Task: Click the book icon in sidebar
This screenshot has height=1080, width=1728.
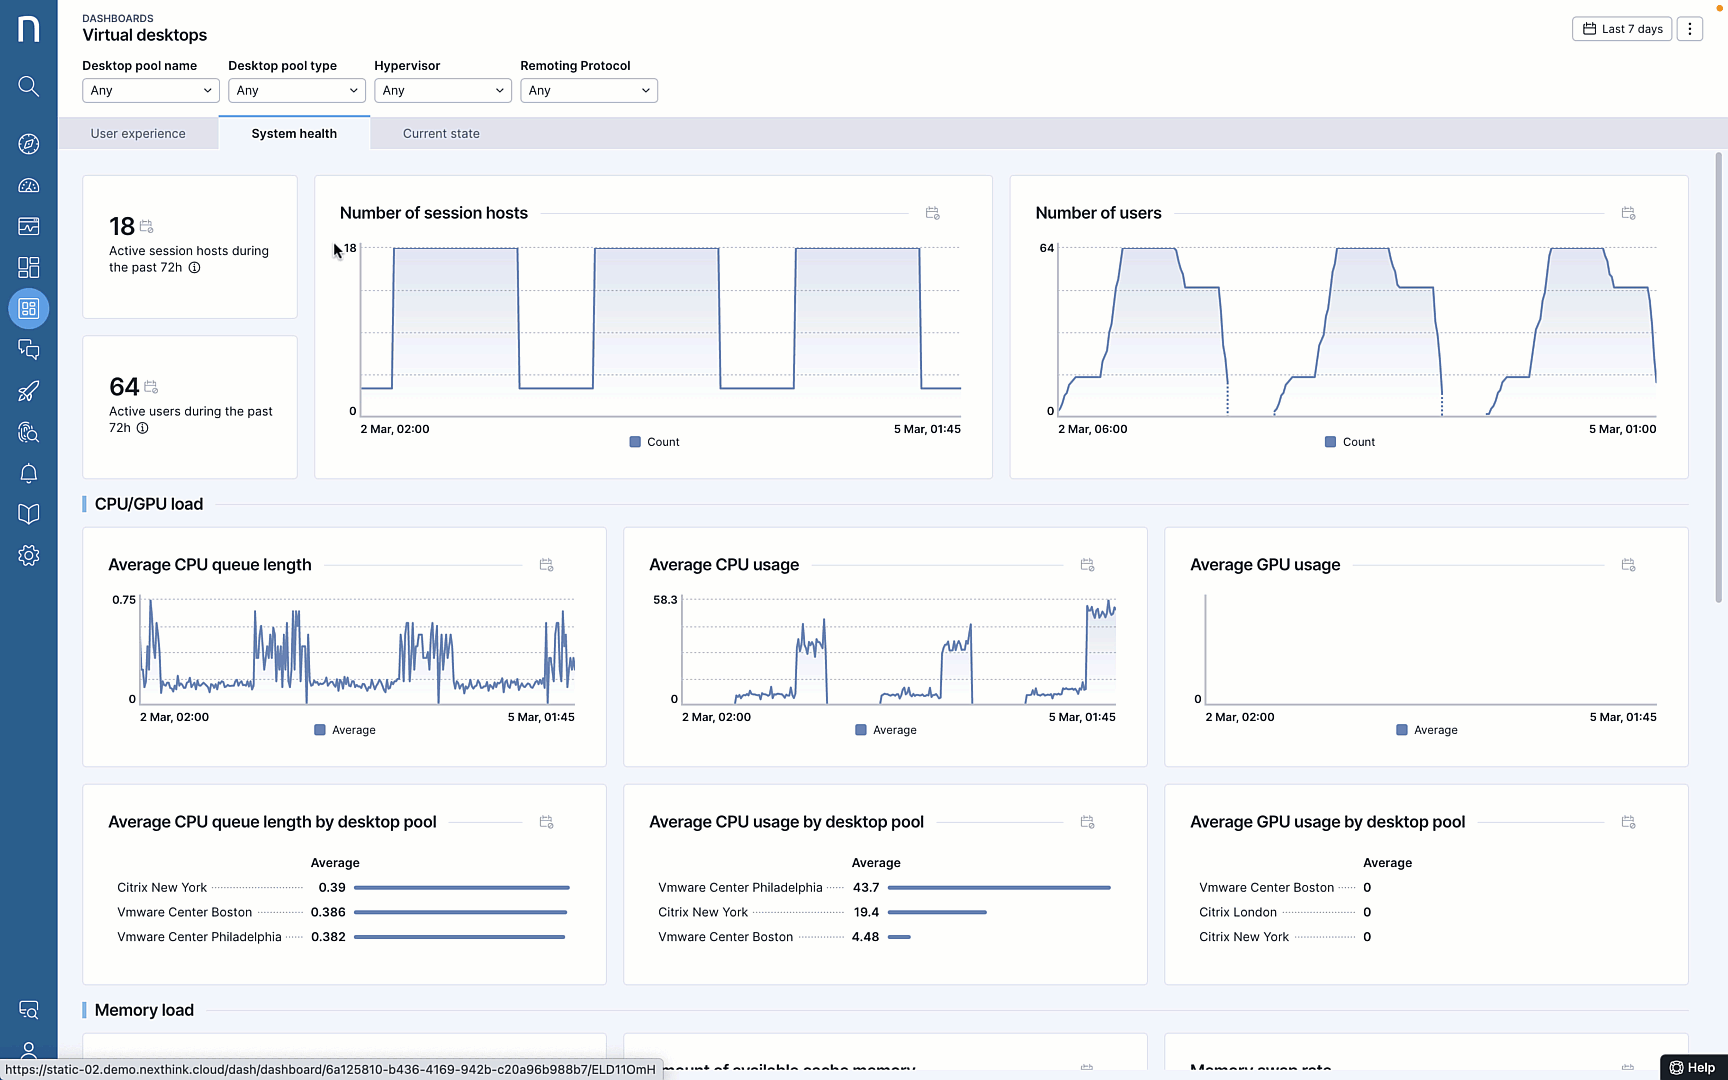Action: pyautogui.click(x=29, y=514)
